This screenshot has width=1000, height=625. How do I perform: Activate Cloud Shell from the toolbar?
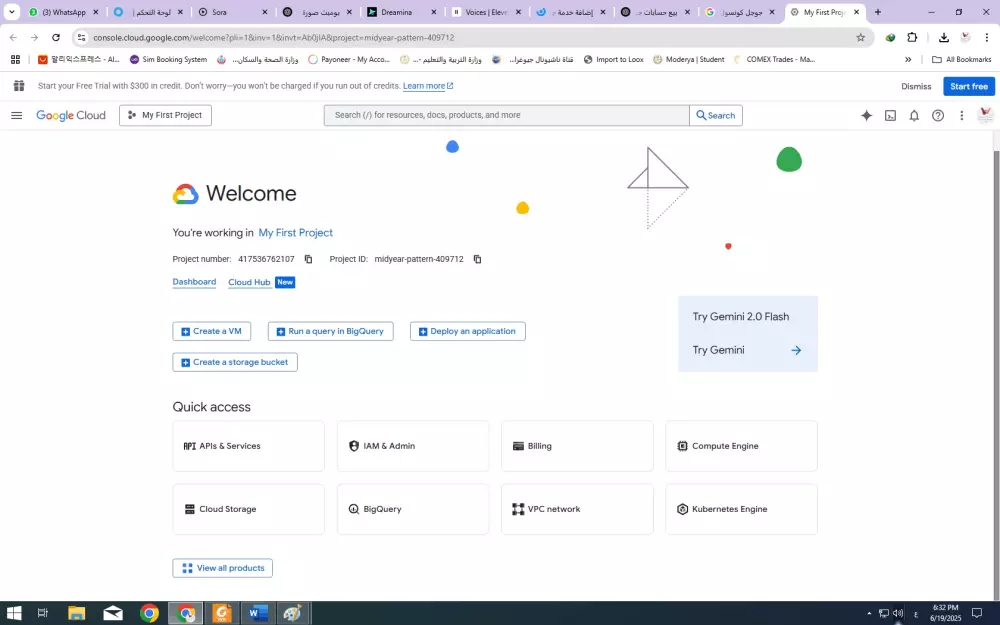coord(890,115)
